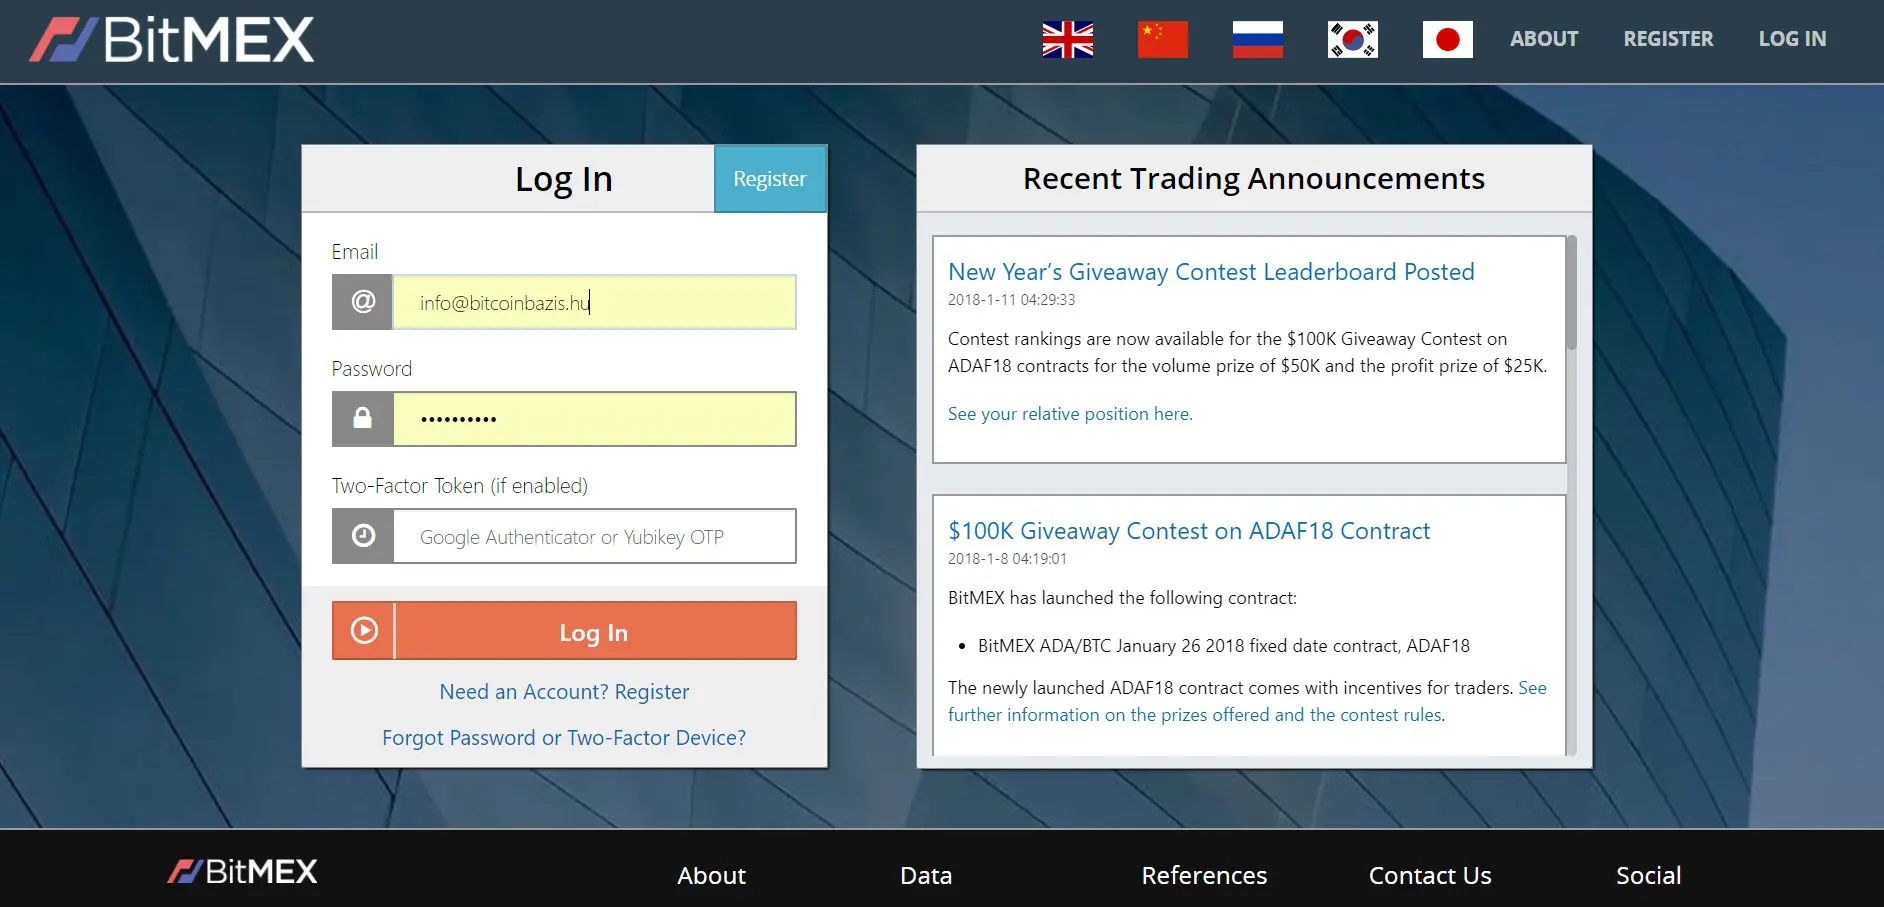The image size is (1884, 907).
Task: Click the BitMEX logo in the footer
Action: [242, 872]
